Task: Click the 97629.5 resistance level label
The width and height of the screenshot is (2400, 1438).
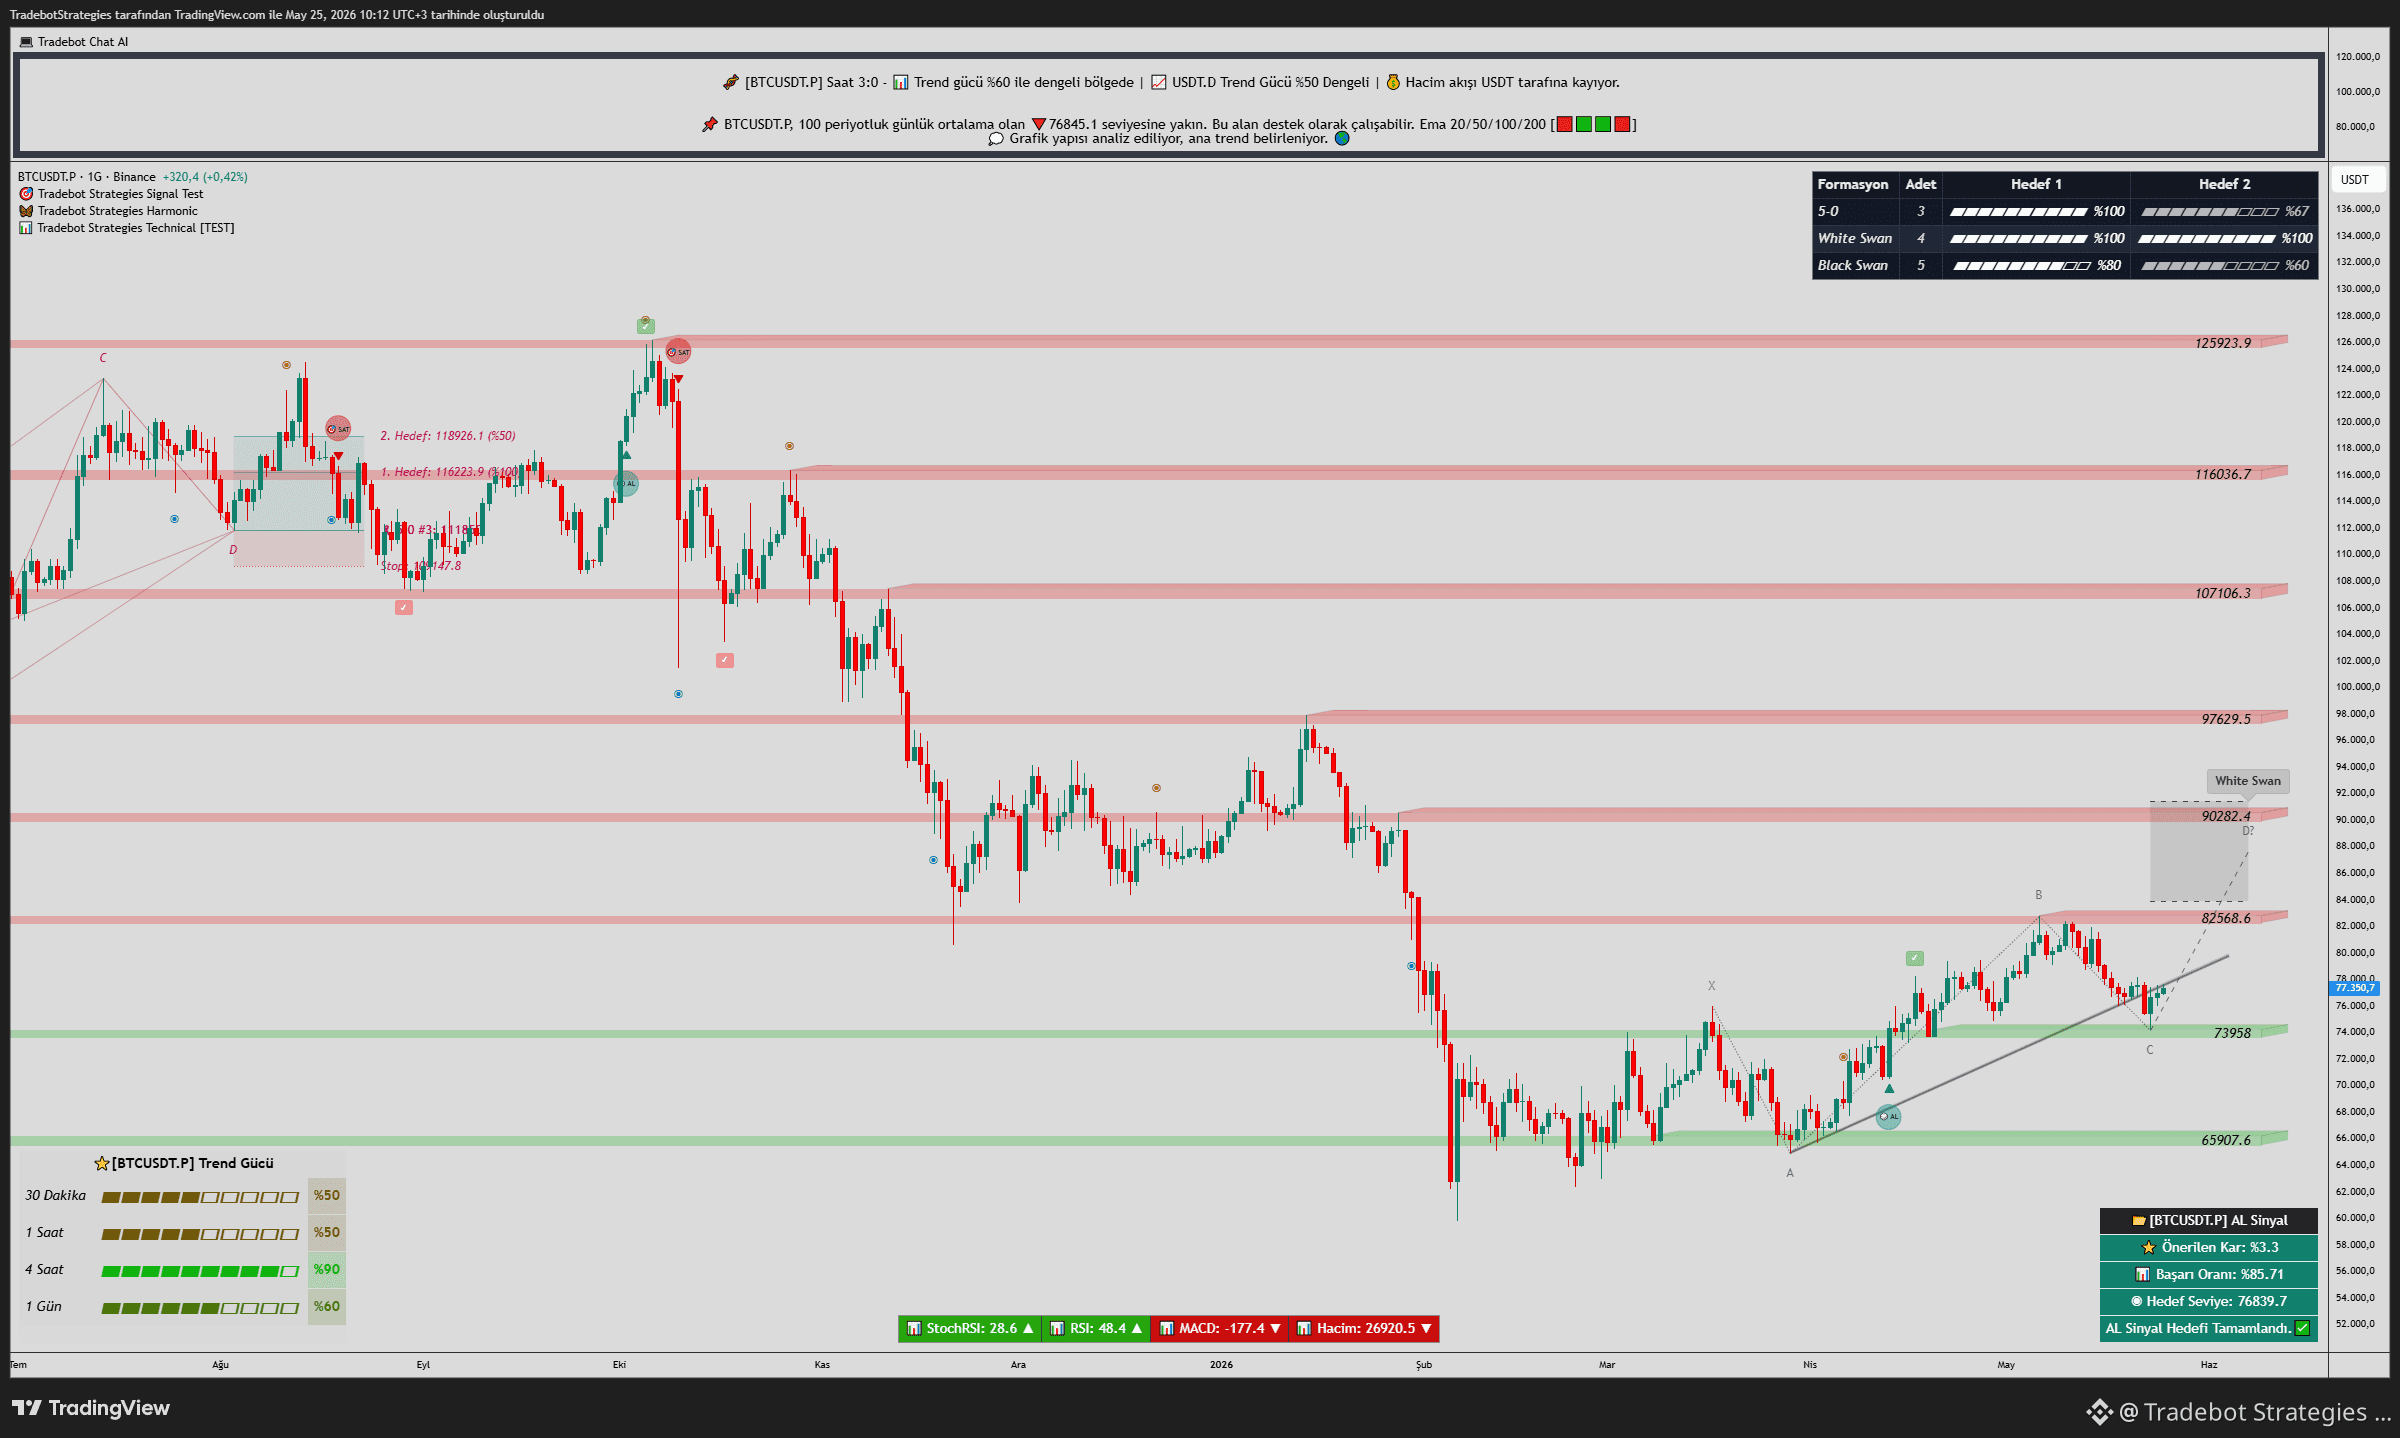Action: (2226, 719)
